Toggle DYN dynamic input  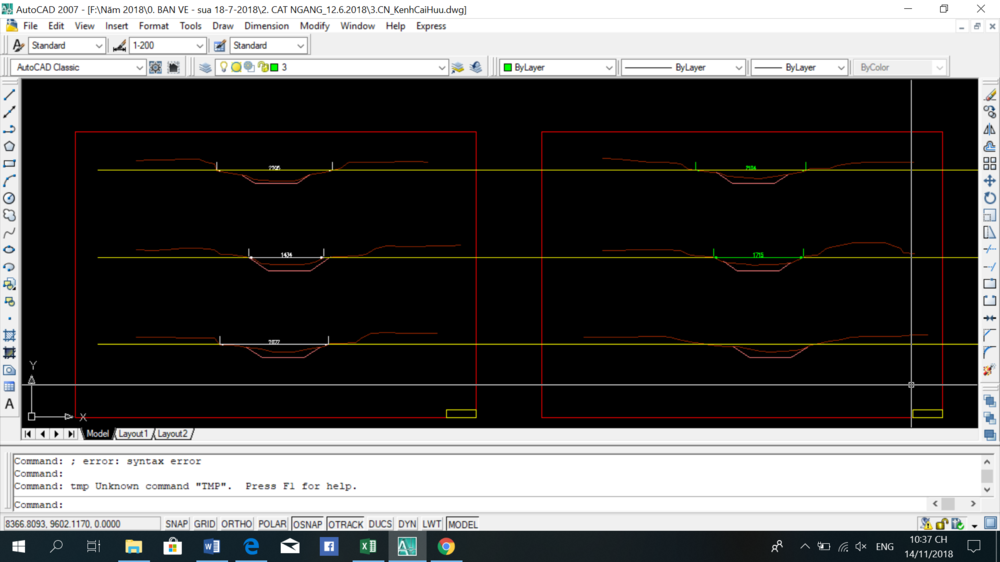(407, 524)
